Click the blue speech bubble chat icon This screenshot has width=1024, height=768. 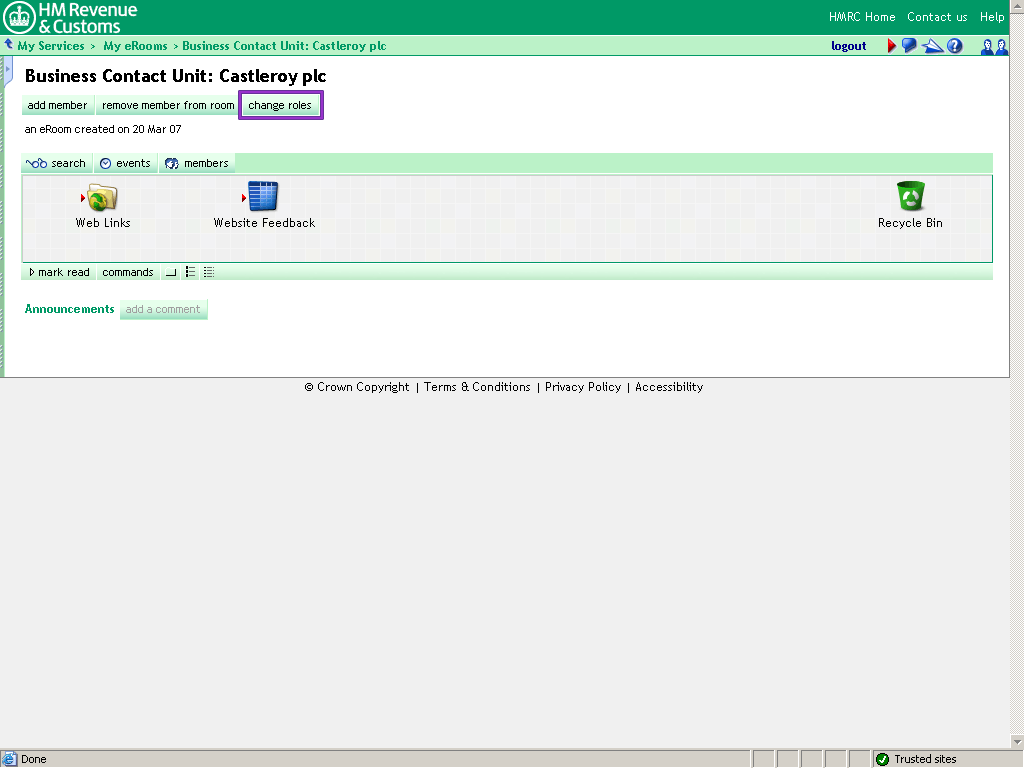[x=909, y=46]
